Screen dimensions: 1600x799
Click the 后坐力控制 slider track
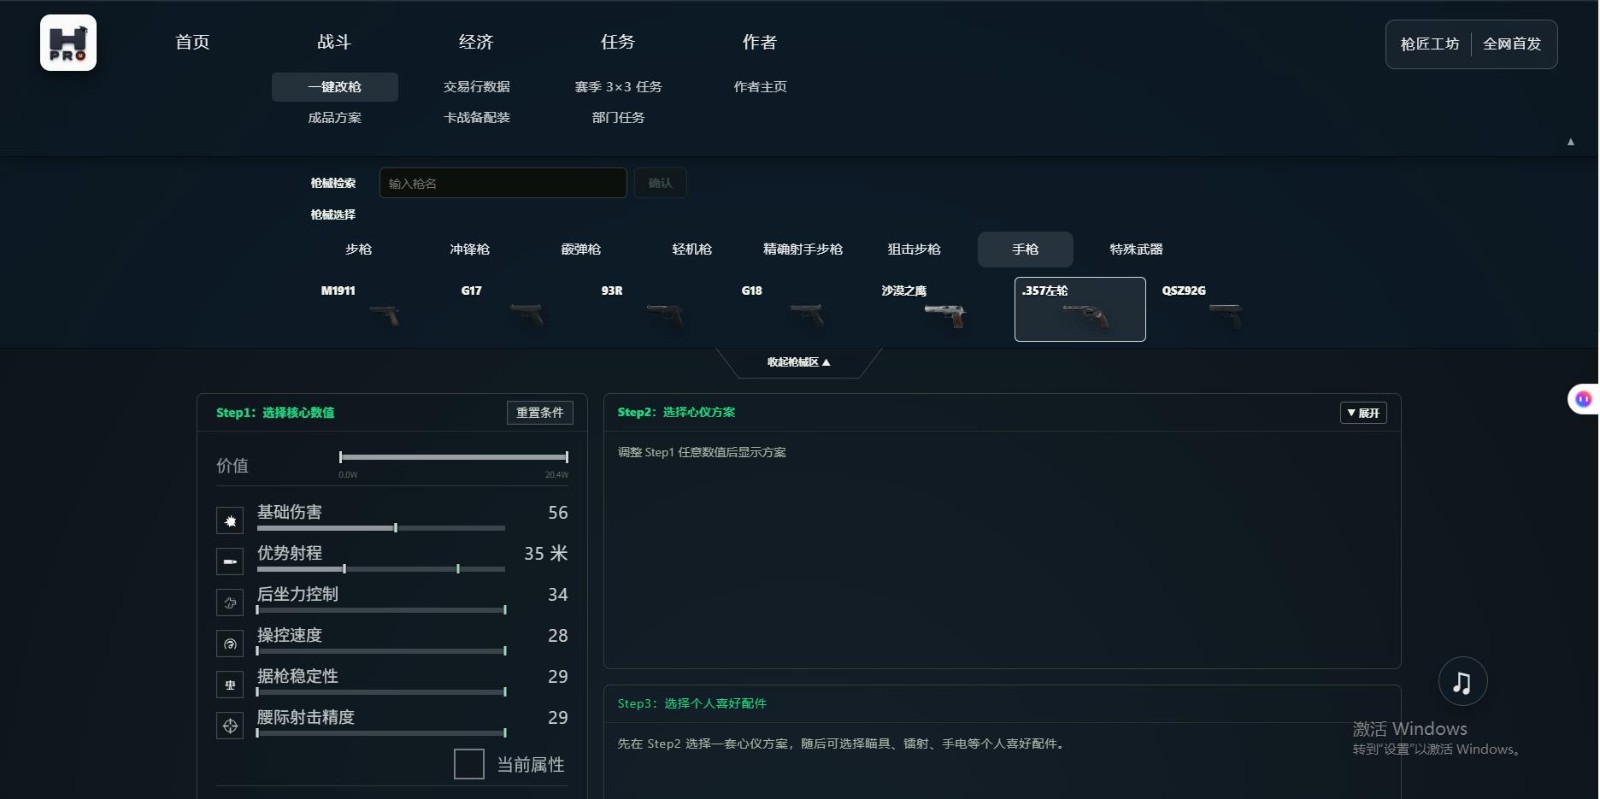[381, 610]
